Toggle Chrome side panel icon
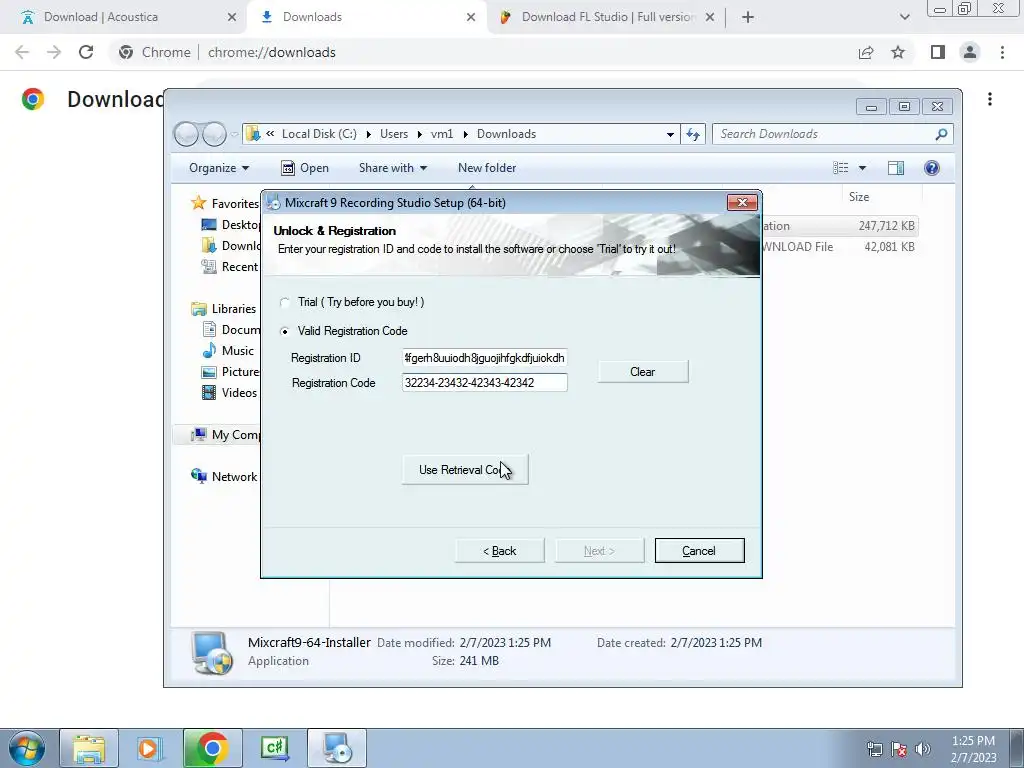The width and height of the screenshot is (1024, 768). (x=938, y=52)
